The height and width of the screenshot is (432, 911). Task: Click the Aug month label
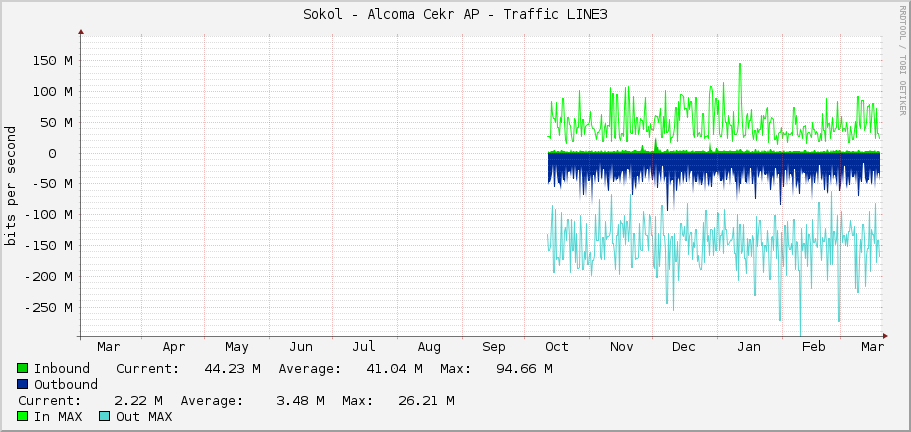(429, 347)
